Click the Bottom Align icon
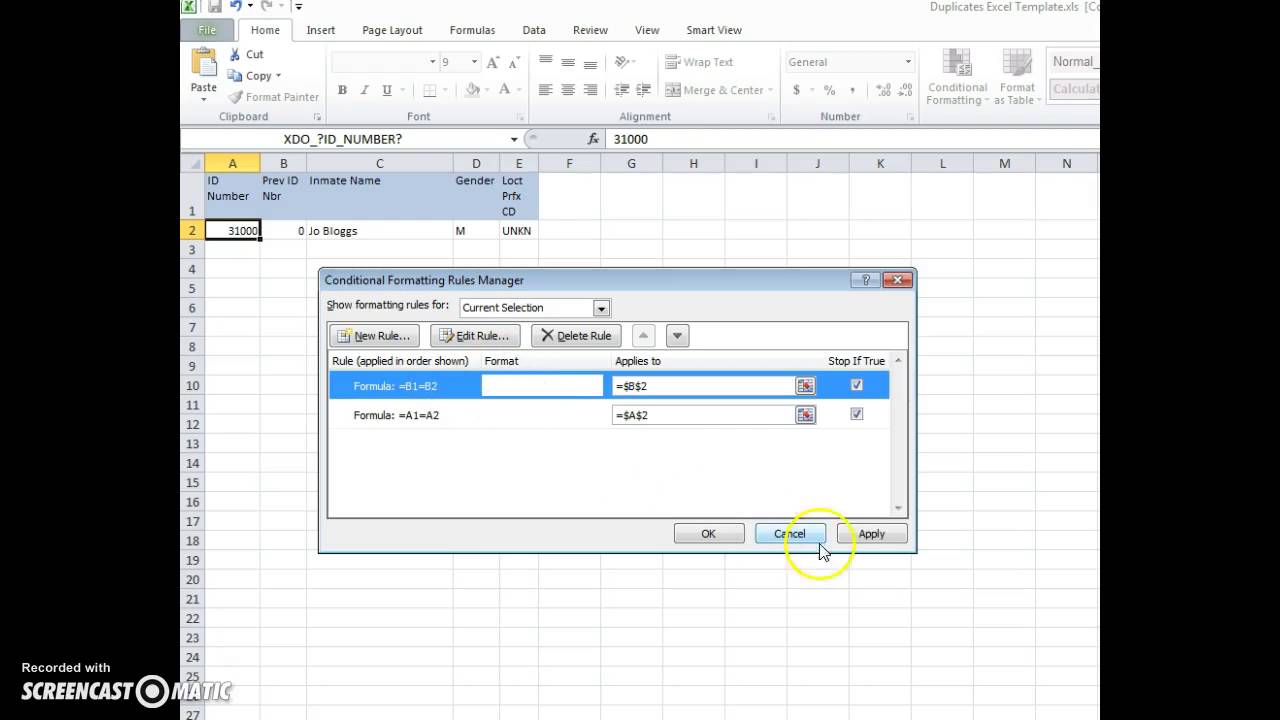The width and height of the screenshot is (1280, 720). point(590,61)
